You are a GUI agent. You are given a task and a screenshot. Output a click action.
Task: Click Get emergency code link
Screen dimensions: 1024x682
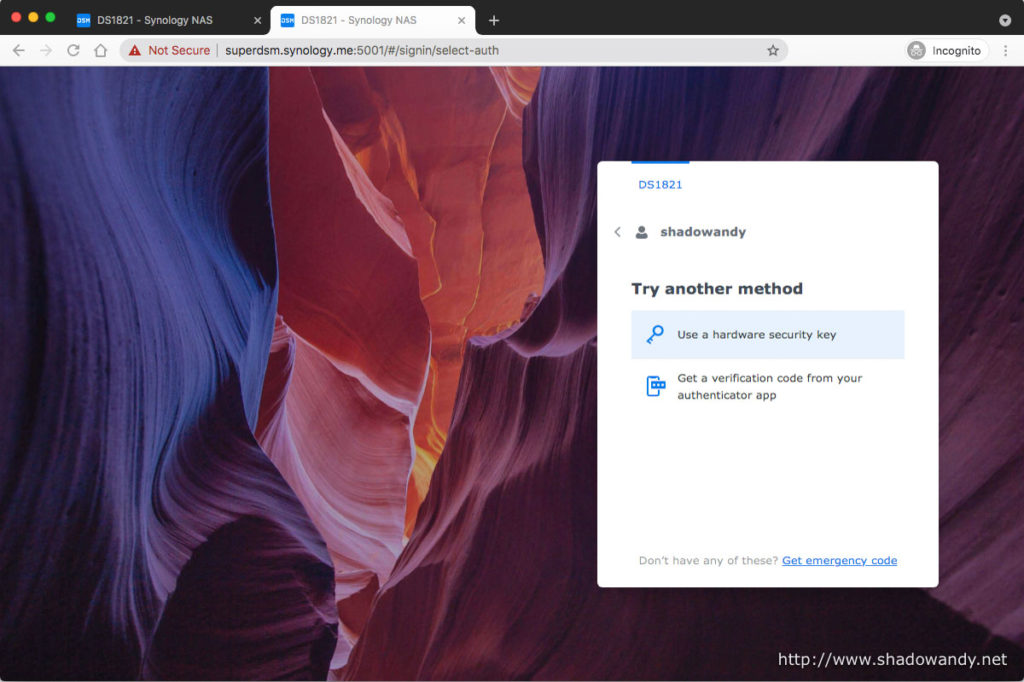[x=839, y=561]
